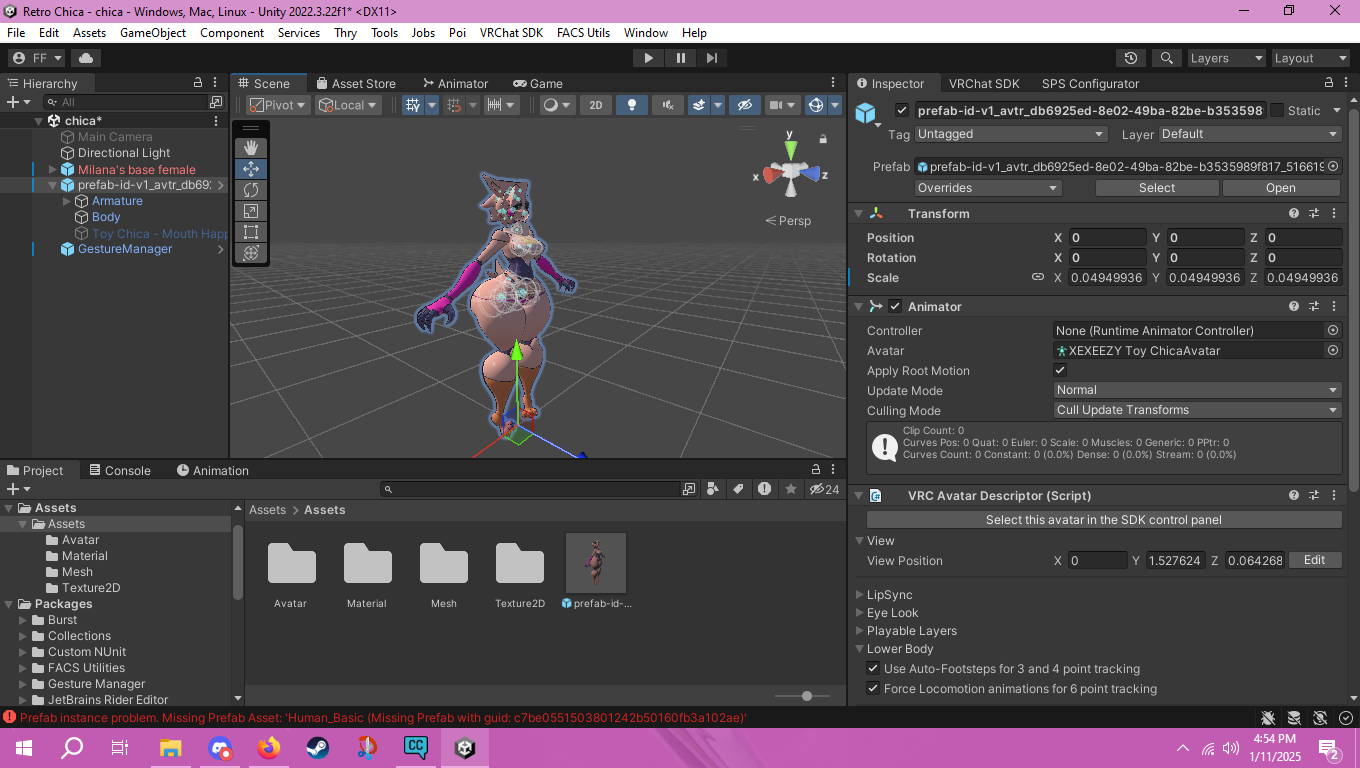The width and height of the screenshot is (1360, 768).
Task: Lock the Hierarchy panel
Action: pyautogui.click(x=198, y=83)
